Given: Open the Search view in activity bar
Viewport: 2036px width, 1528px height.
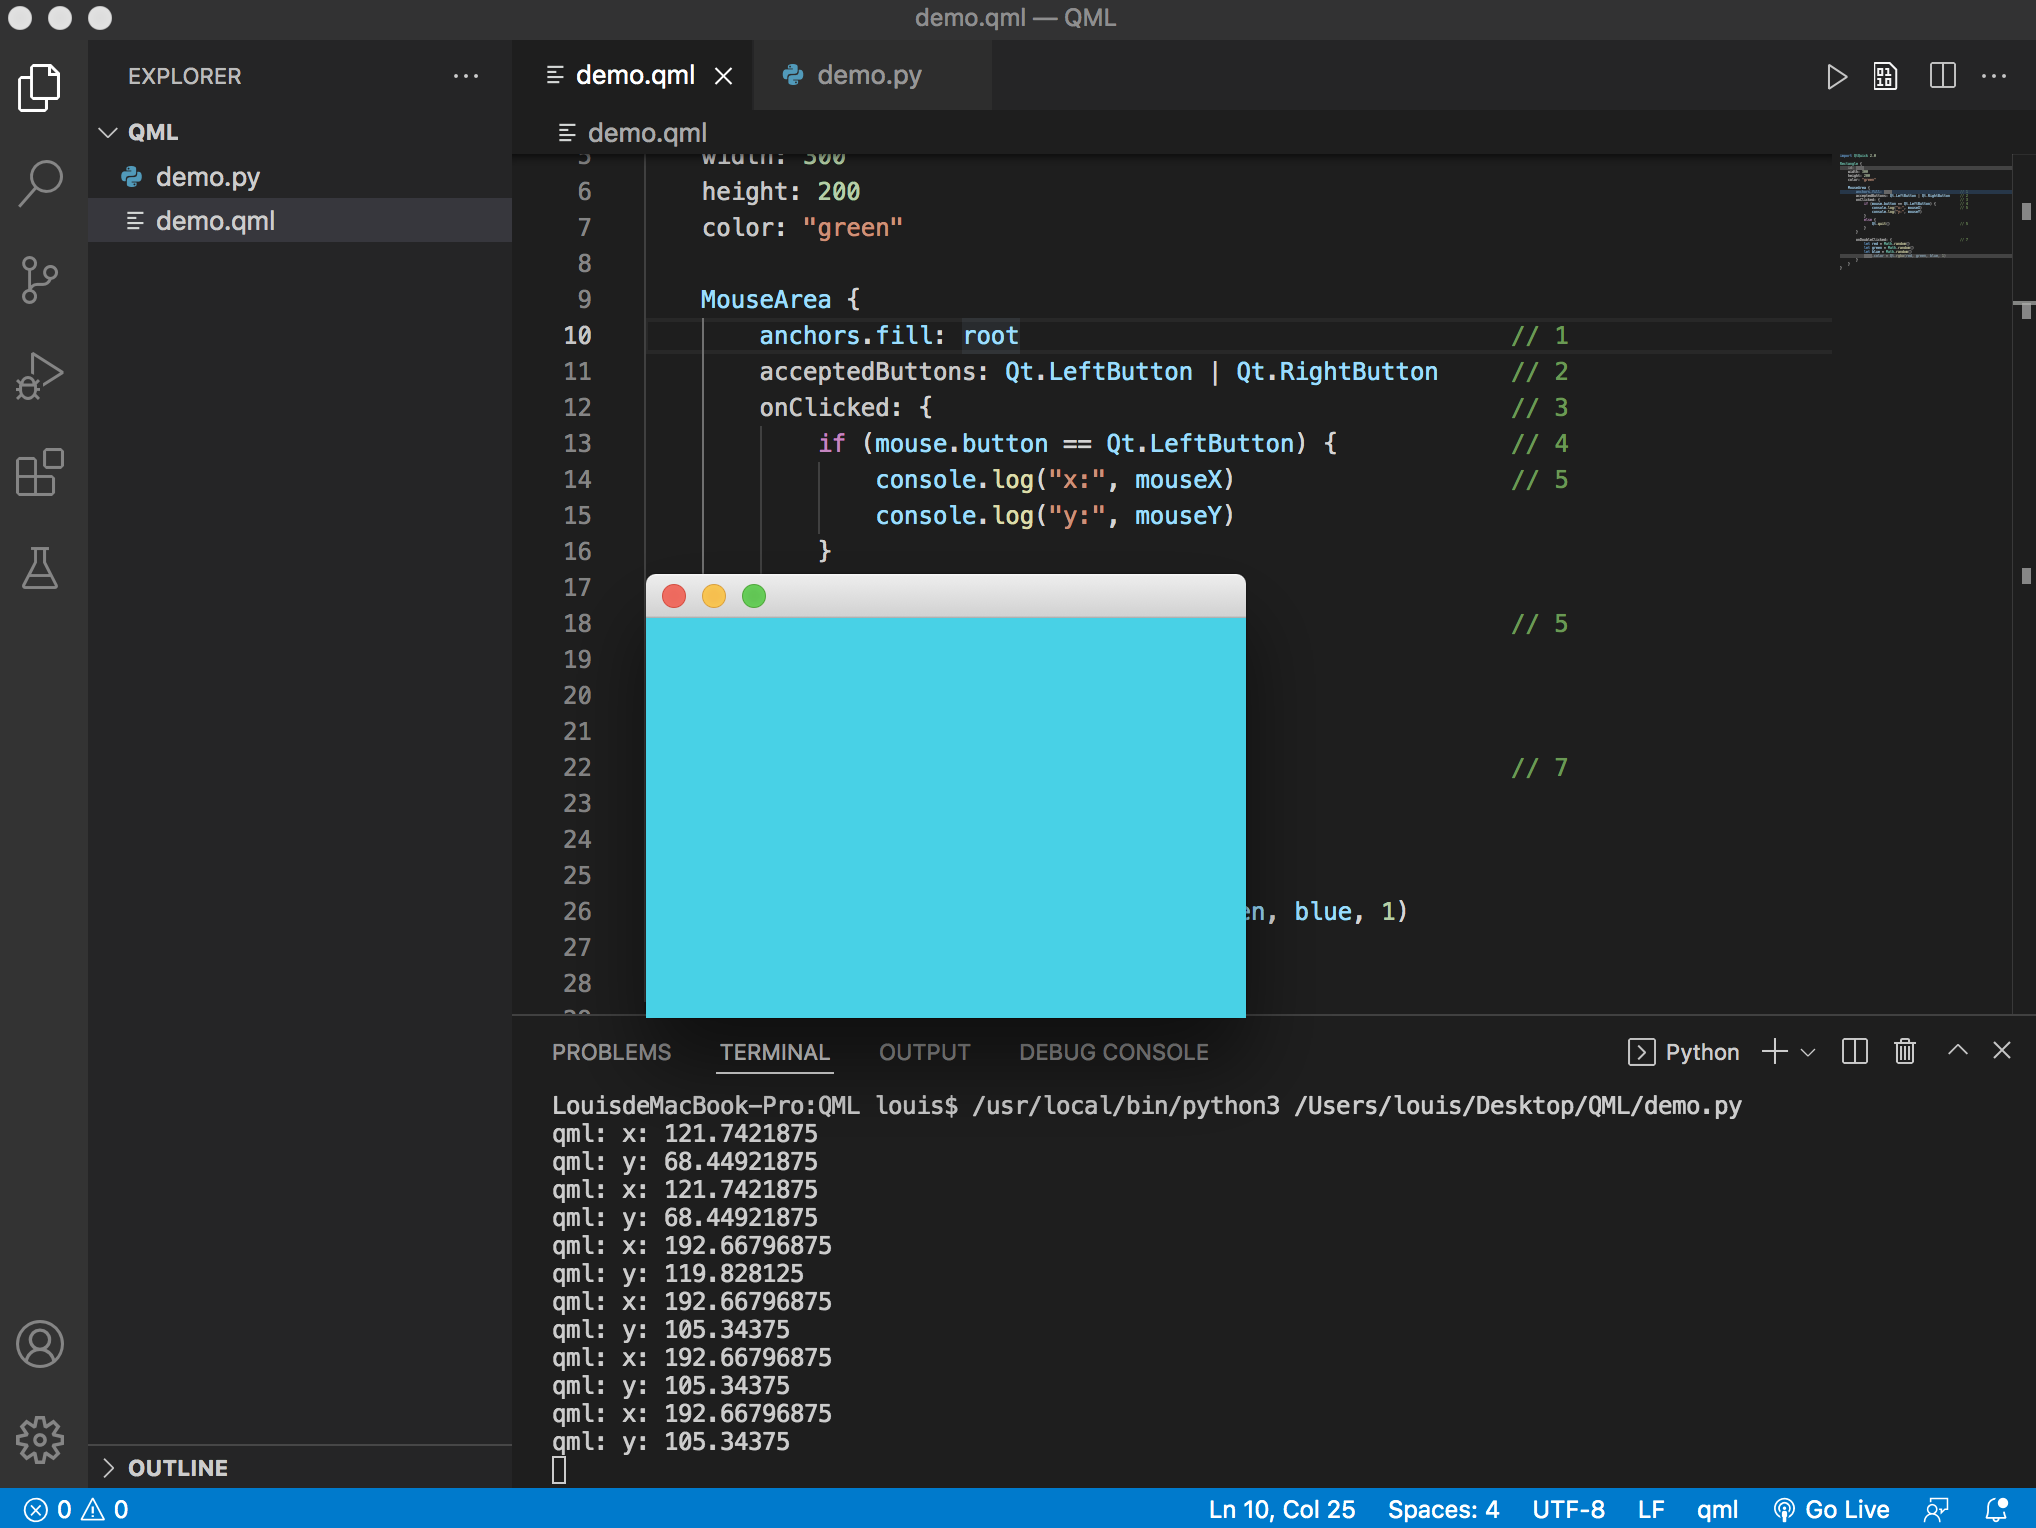Looking at the screenshot, I should pos(40,183).
